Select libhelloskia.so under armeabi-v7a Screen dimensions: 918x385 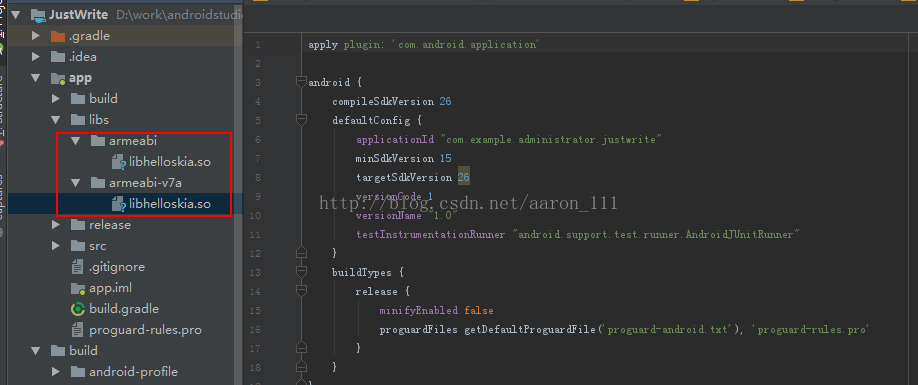(x=170, y=204)
